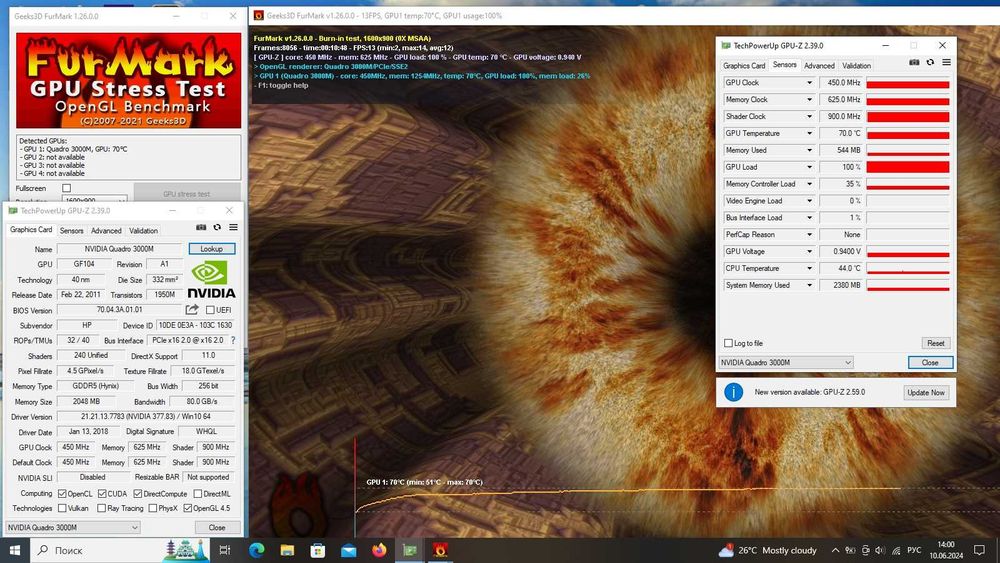The image size is (1000, 563).
Task: Click FurMark logo banner
Action: [129, 81]
